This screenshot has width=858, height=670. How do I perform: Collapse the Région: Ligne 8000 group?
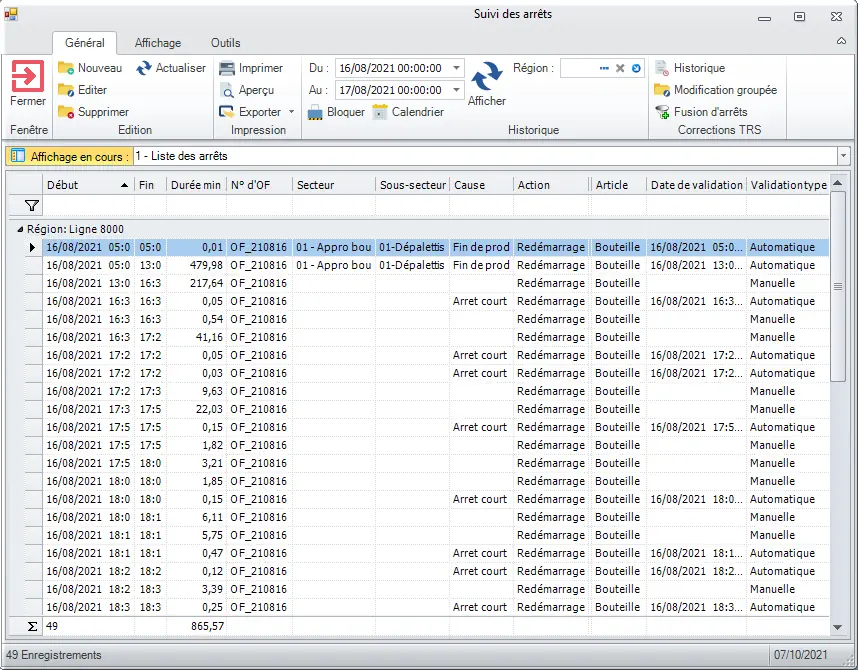(x=21, y=229)
